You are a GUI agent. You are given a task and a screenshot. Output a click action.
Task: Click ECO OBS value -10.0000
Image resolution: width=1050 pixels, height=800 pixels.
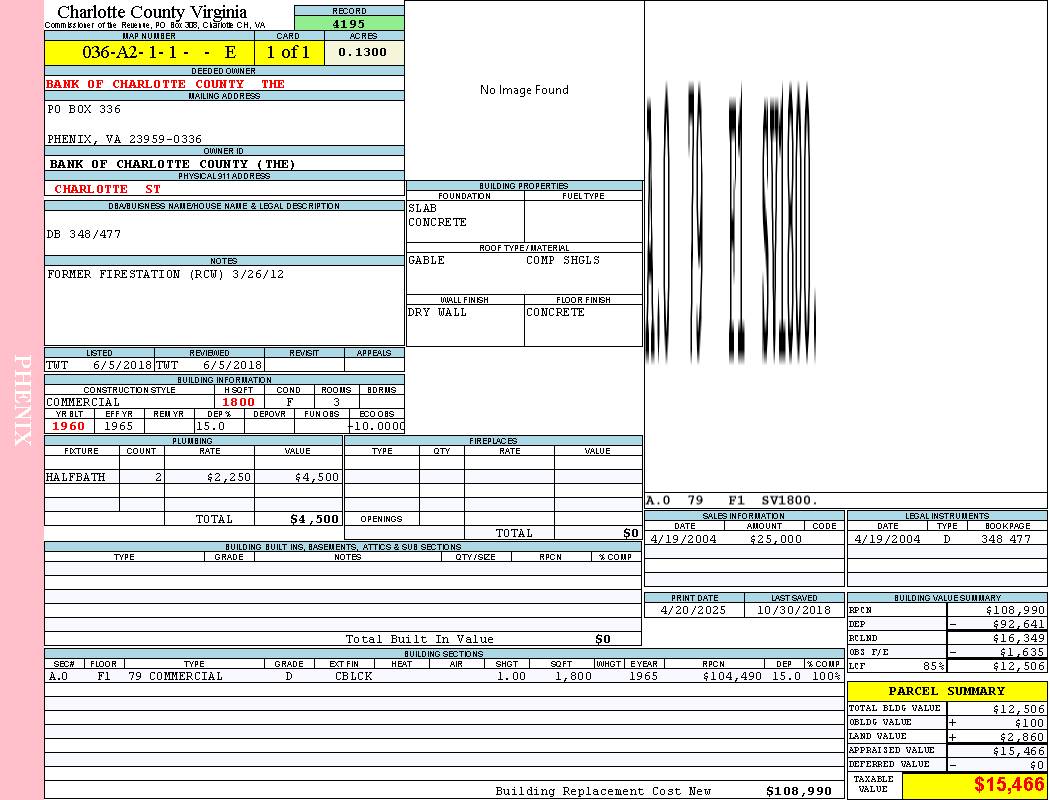(x=376, y=426)
